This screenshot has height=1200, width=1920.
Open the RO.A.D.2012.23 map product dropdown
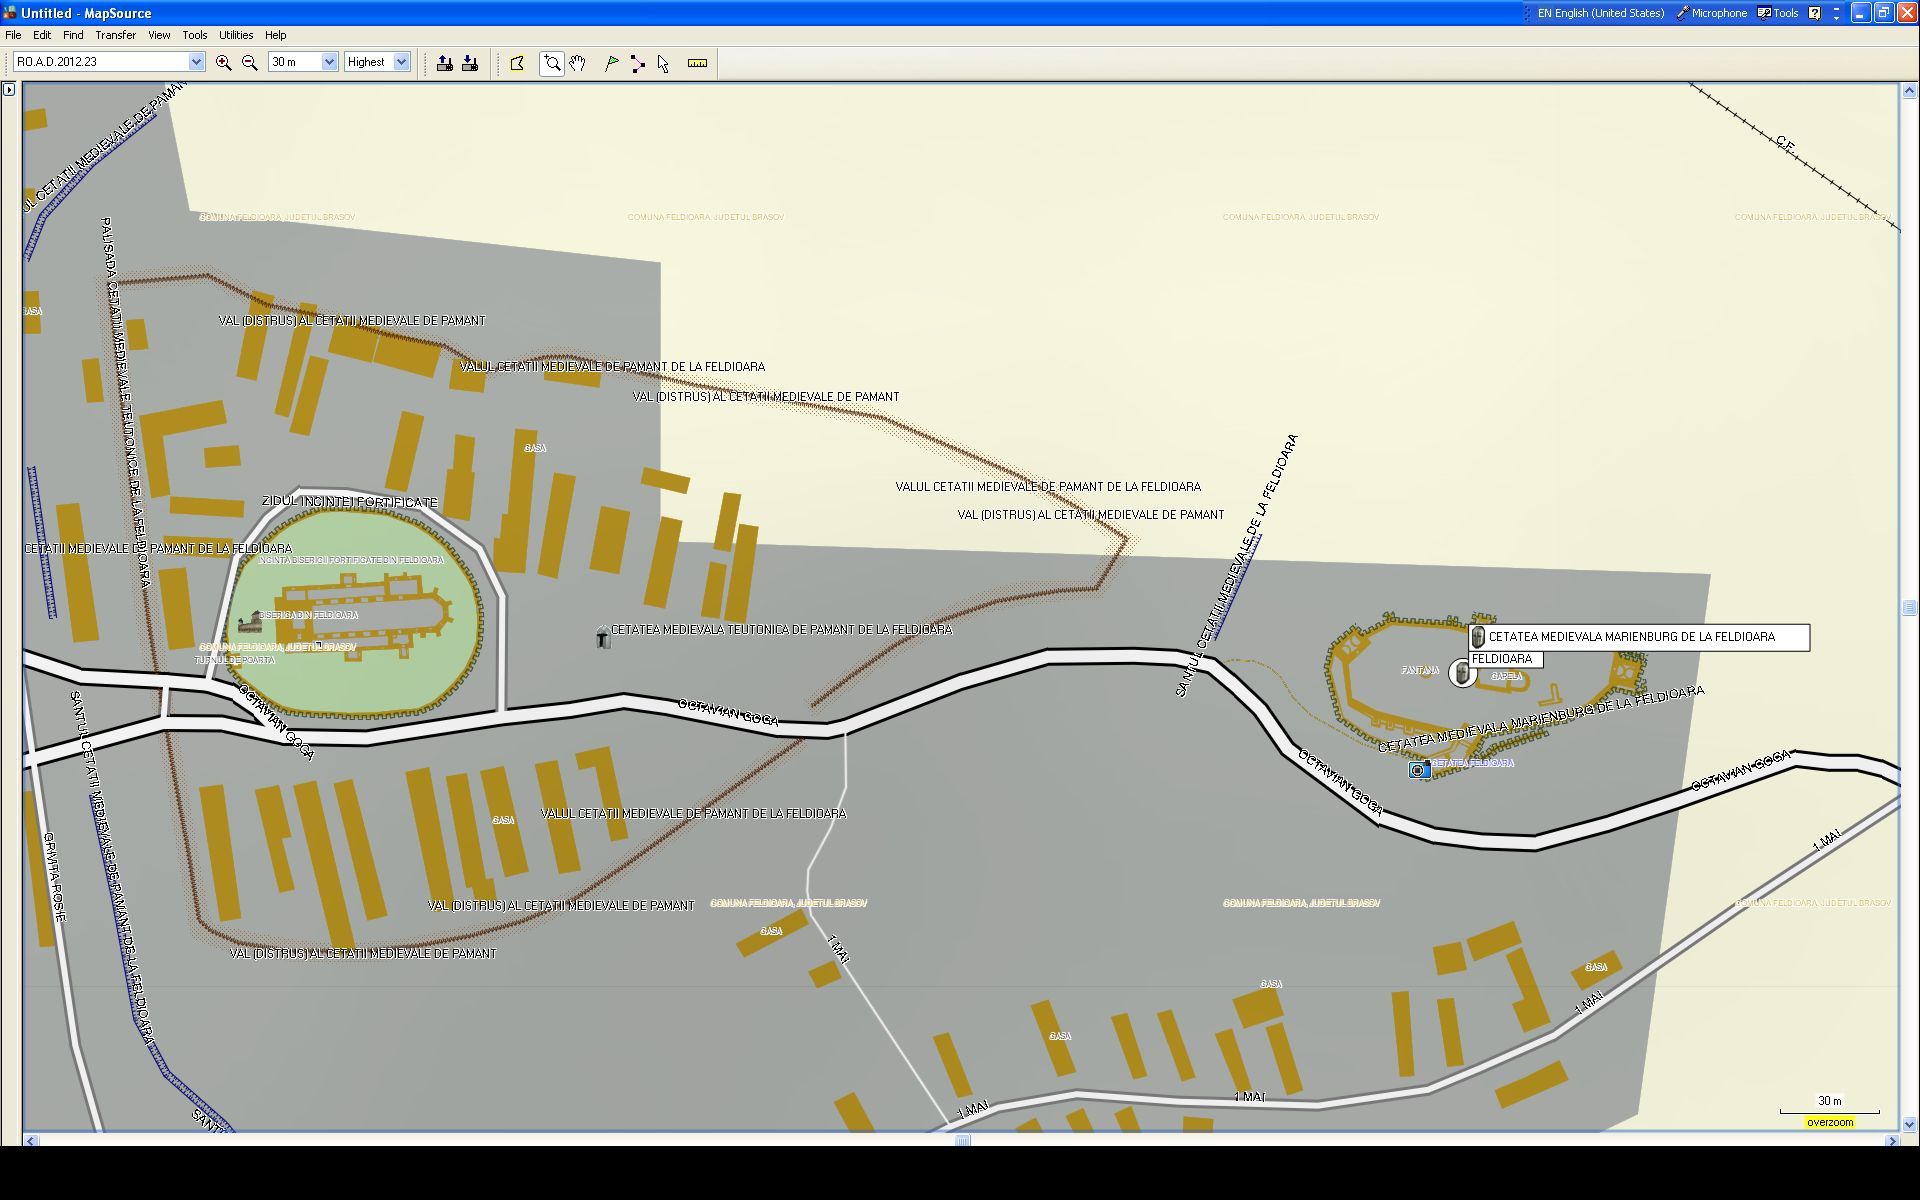pyautogui.click(x=196, y=62)
